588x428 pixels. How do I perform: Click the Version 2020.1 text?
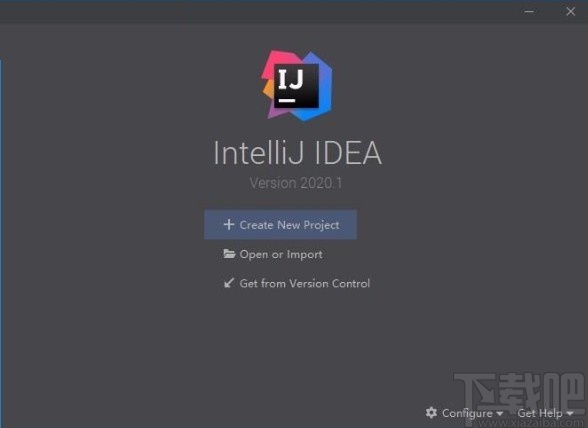[296, 183]
